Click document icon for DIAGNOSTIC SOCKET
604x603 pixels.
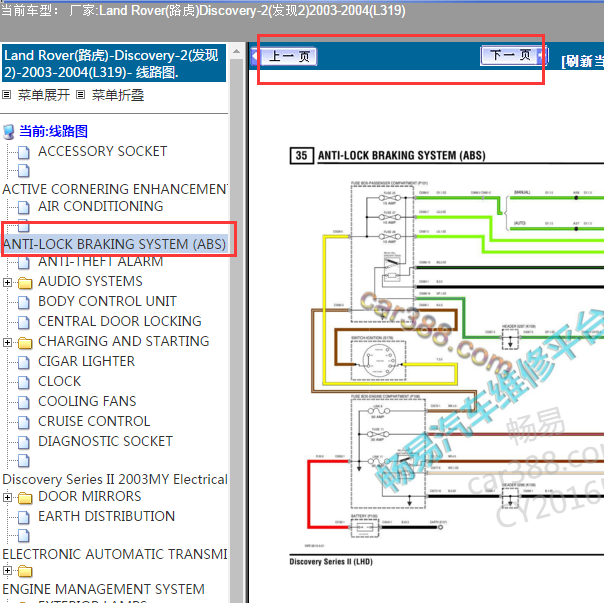coord(23,443)
